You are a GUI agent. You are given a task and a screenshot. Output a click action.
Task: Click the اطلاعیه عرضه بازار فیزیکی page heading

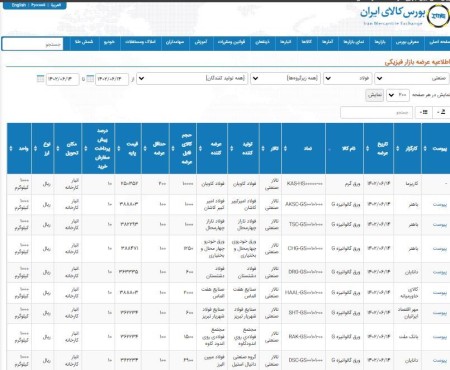(417, 62)
